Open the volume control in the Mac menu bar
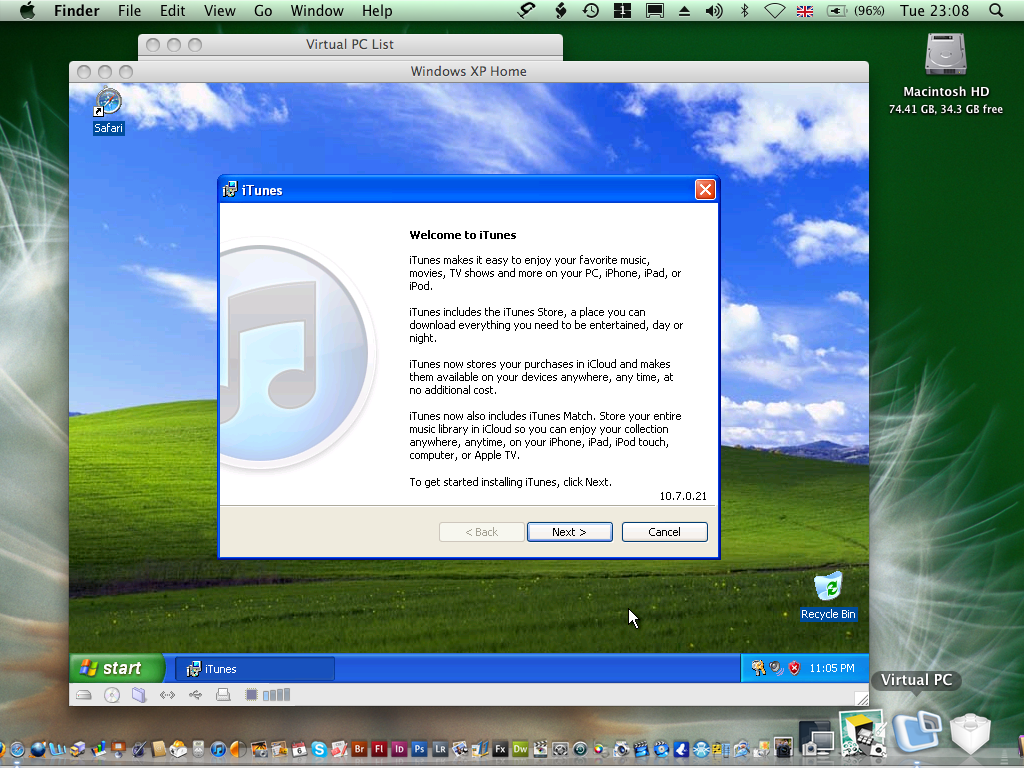 click(714, 11)
